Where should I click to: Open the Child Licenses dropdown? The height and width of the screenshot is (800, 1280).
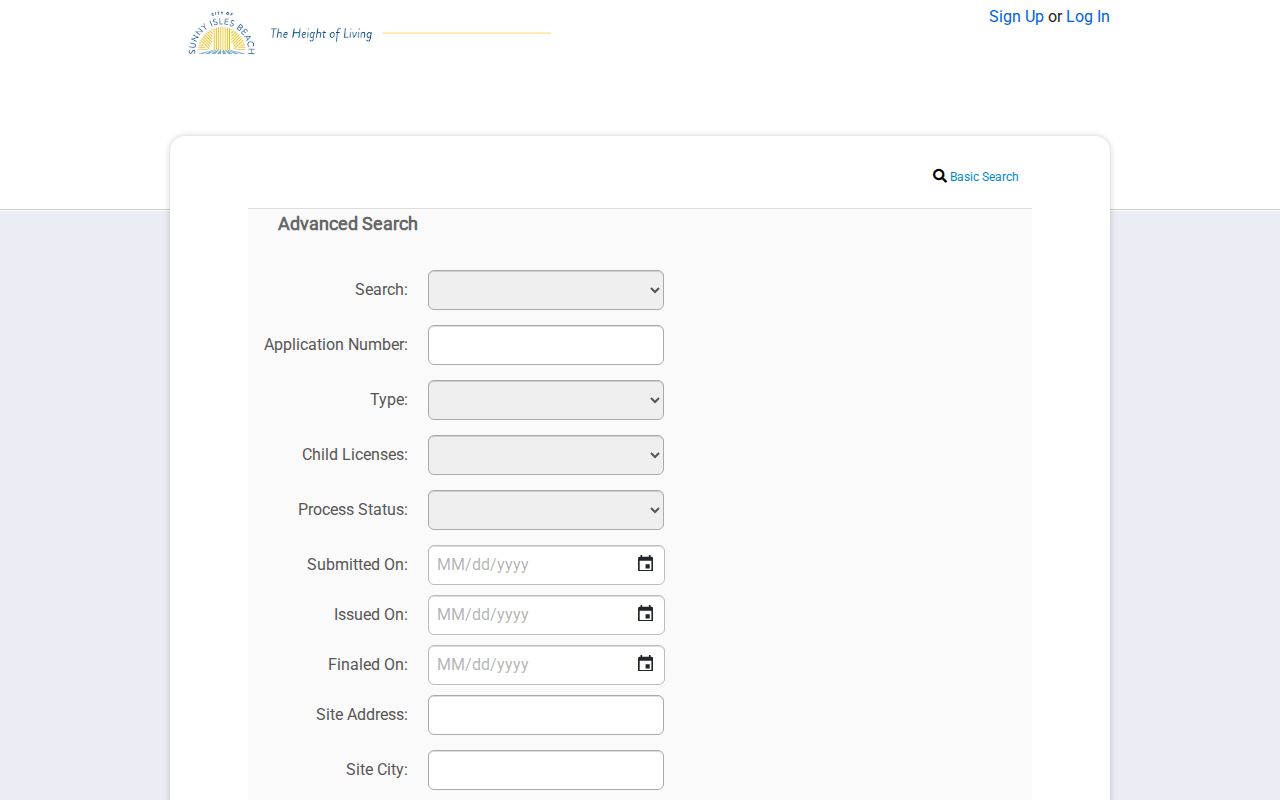pos(546,455)
